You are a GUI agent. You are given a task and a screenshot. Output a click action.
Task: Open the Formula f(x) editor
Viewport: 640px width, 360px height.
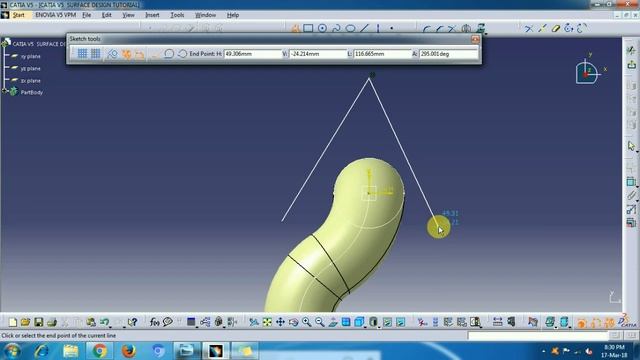(154, 322)
